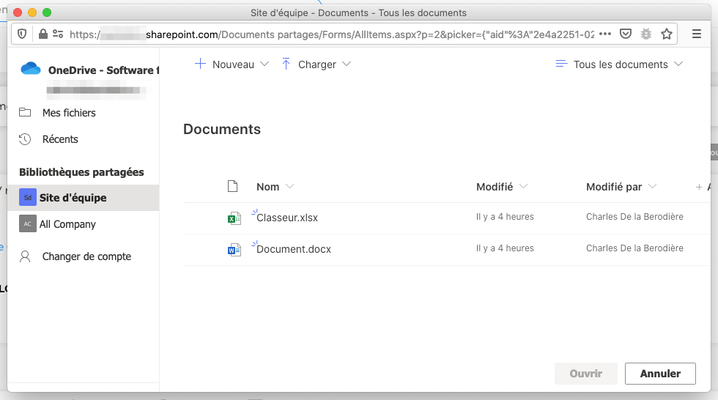Open the Nom column header menu
718x400 pixels.
275,187
